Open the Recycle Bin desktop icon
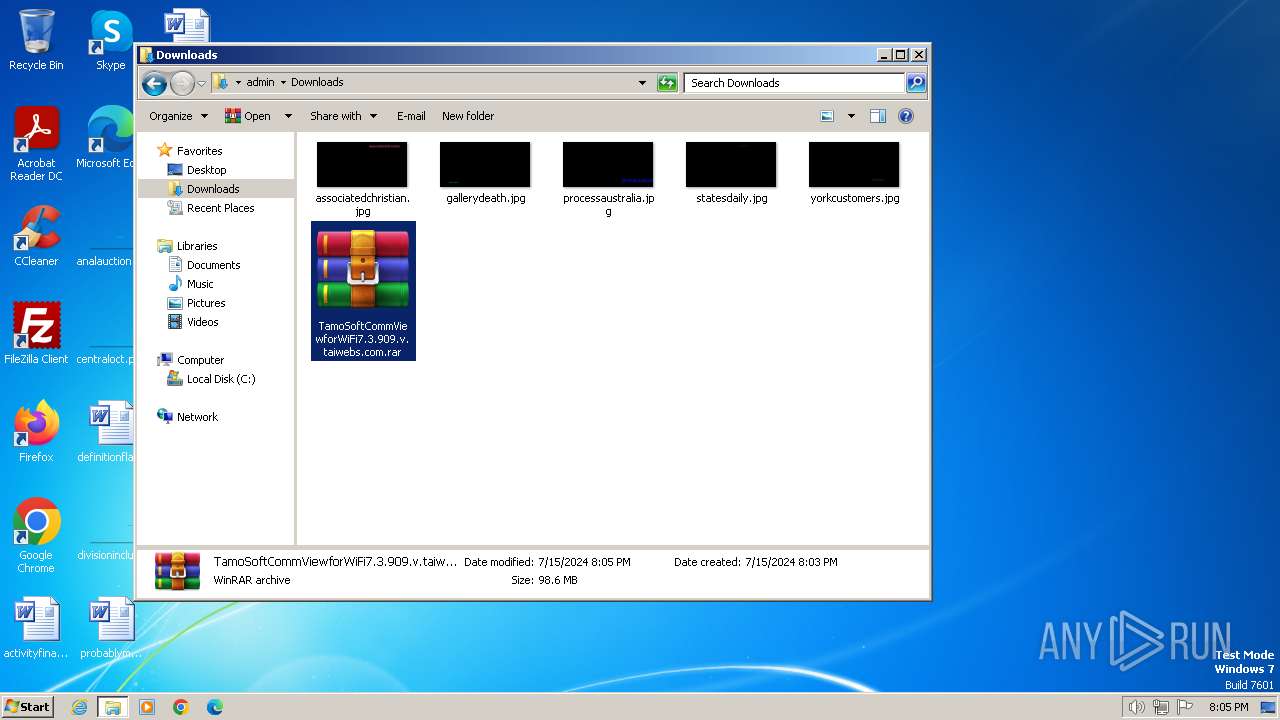Screen dimensions: 1280x720 [36, 40]
